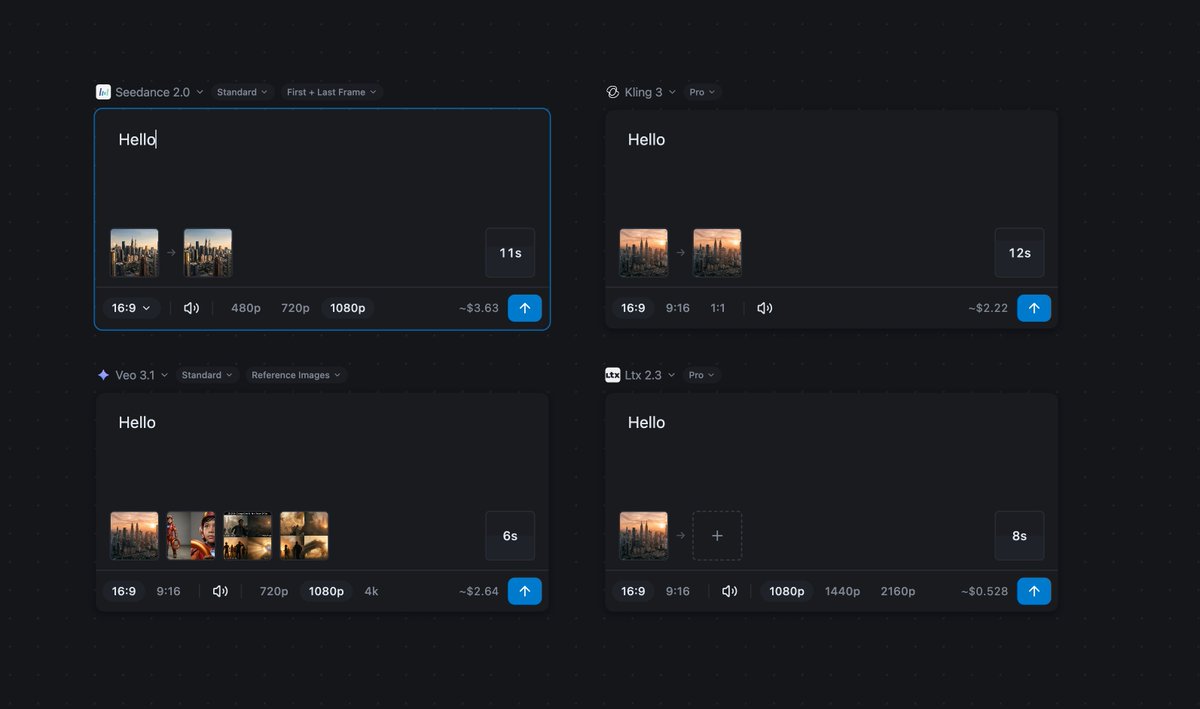Screen dimensions: 1200x709
Task: Click the Kling last frame thumbnail
Action: [717, 253]
